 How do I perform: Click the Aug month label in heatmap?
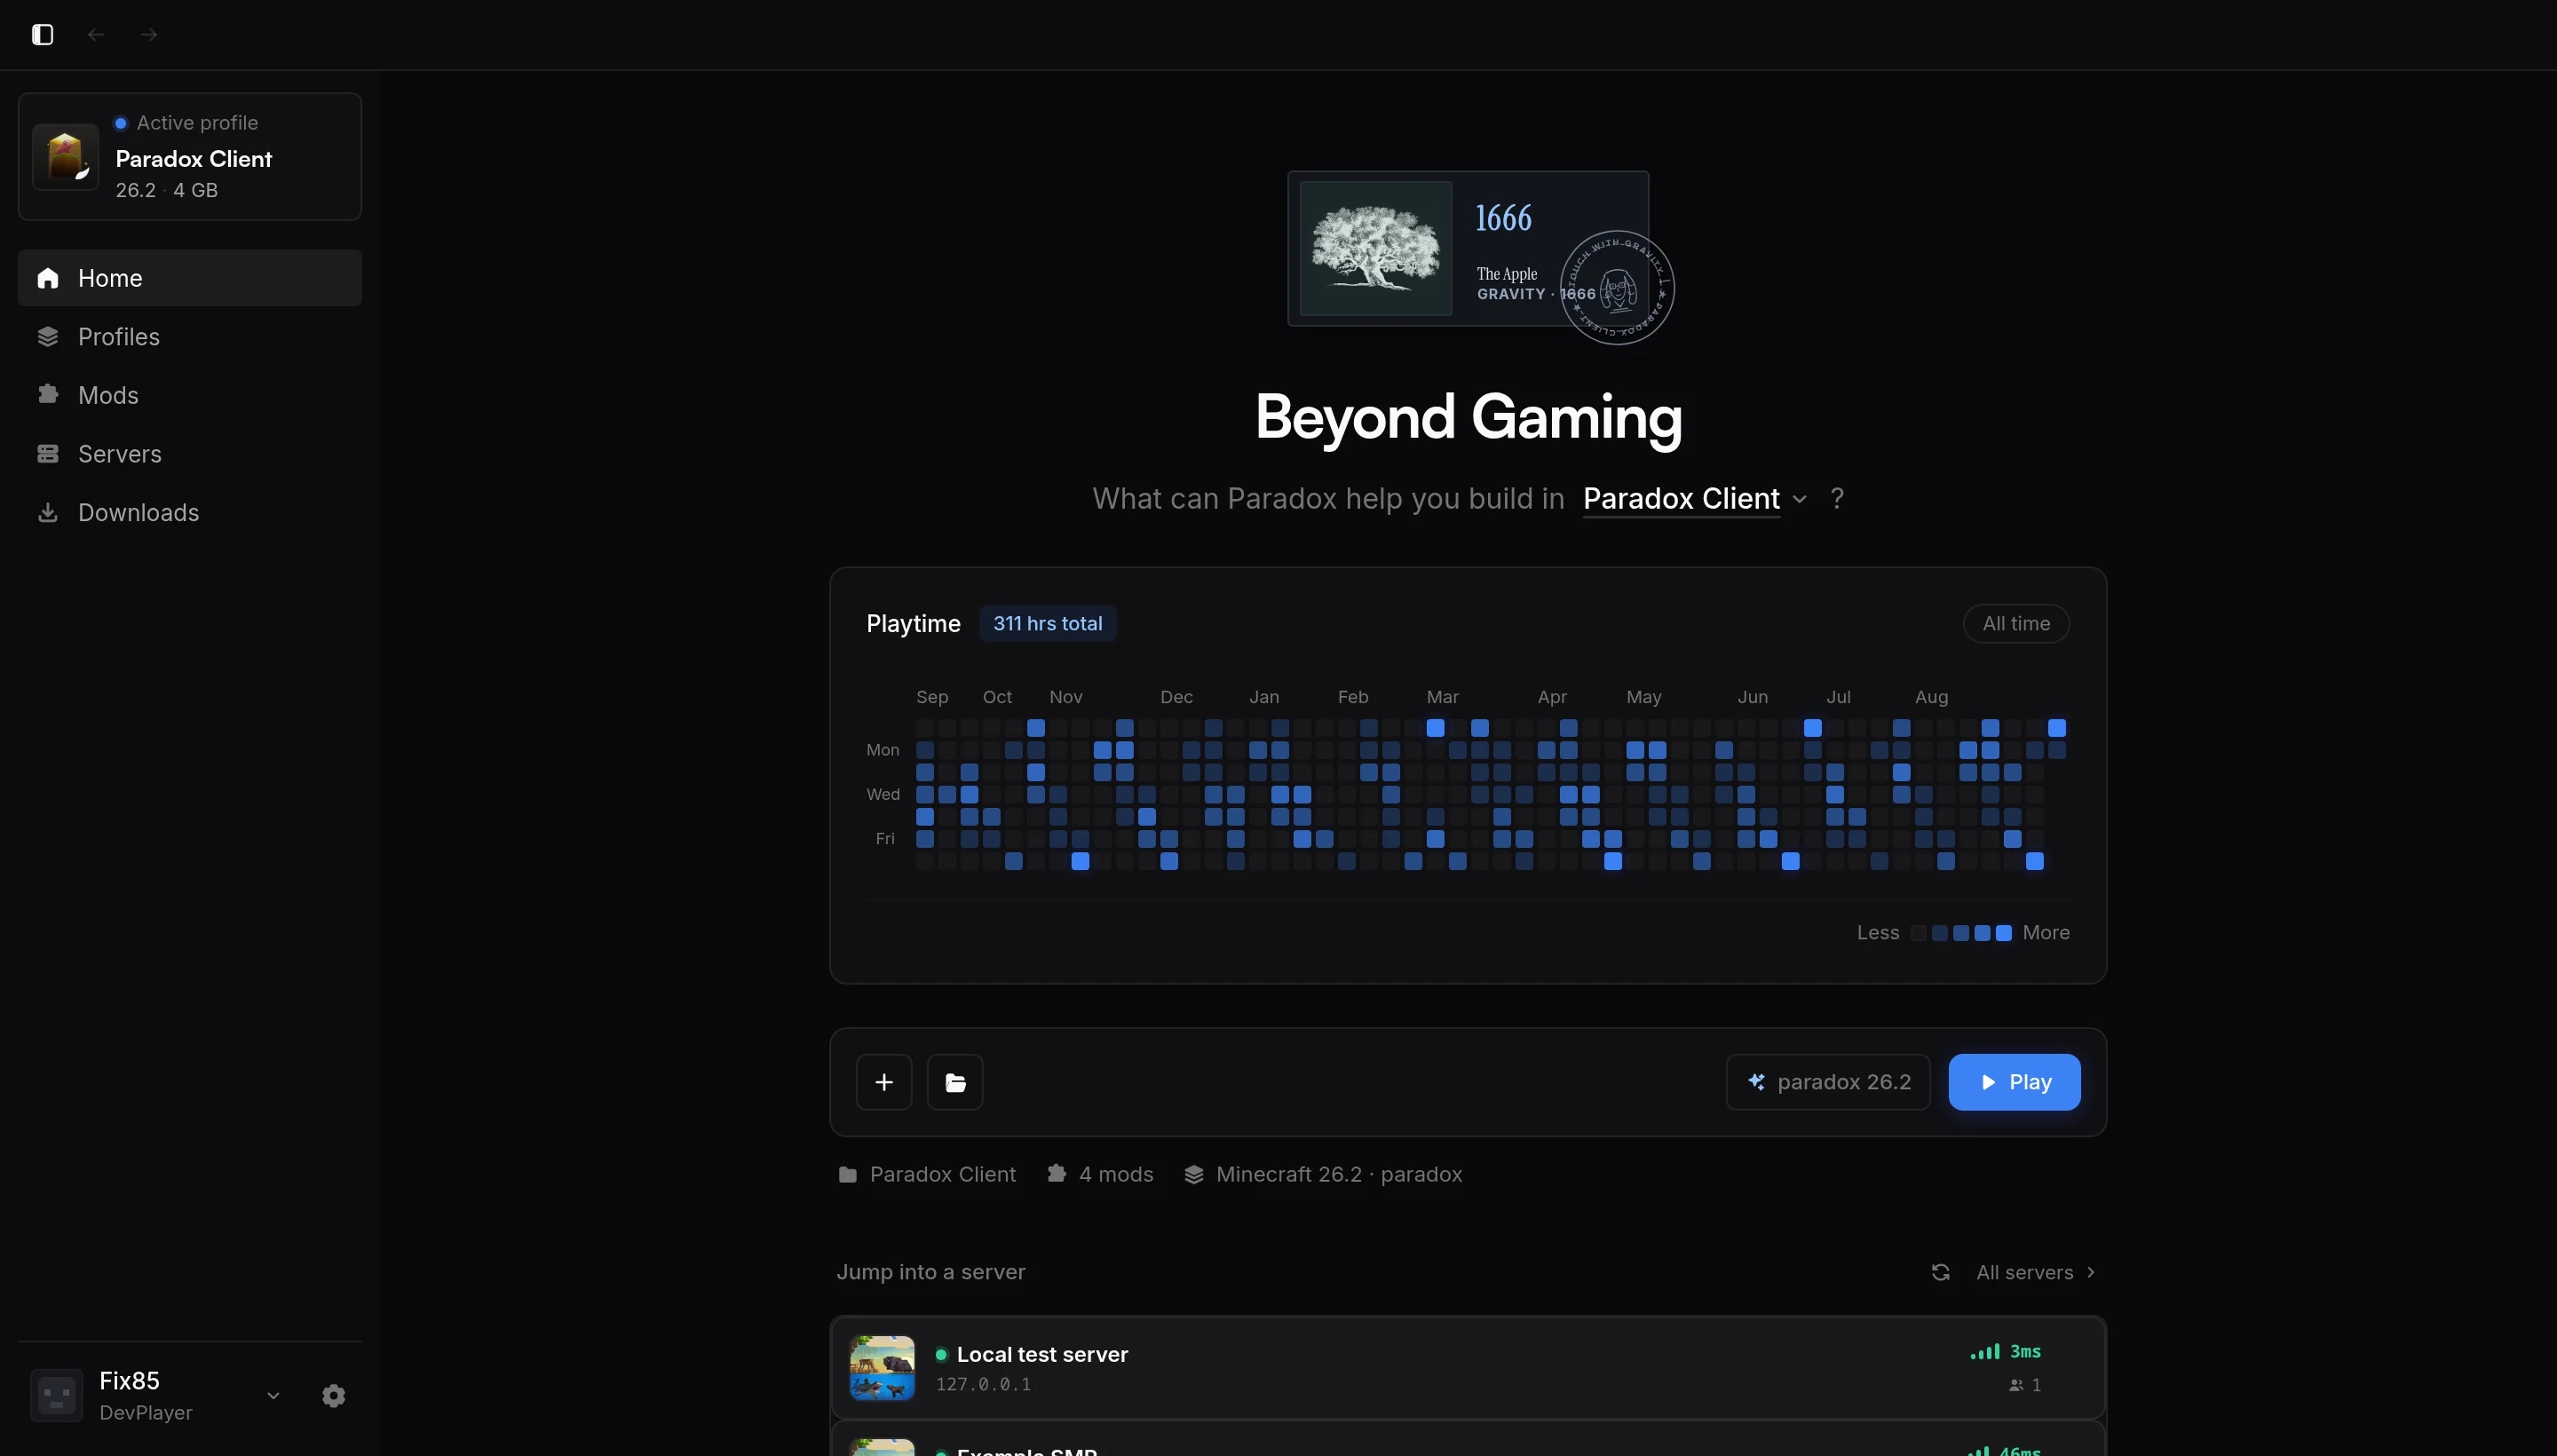[1931, 697]
